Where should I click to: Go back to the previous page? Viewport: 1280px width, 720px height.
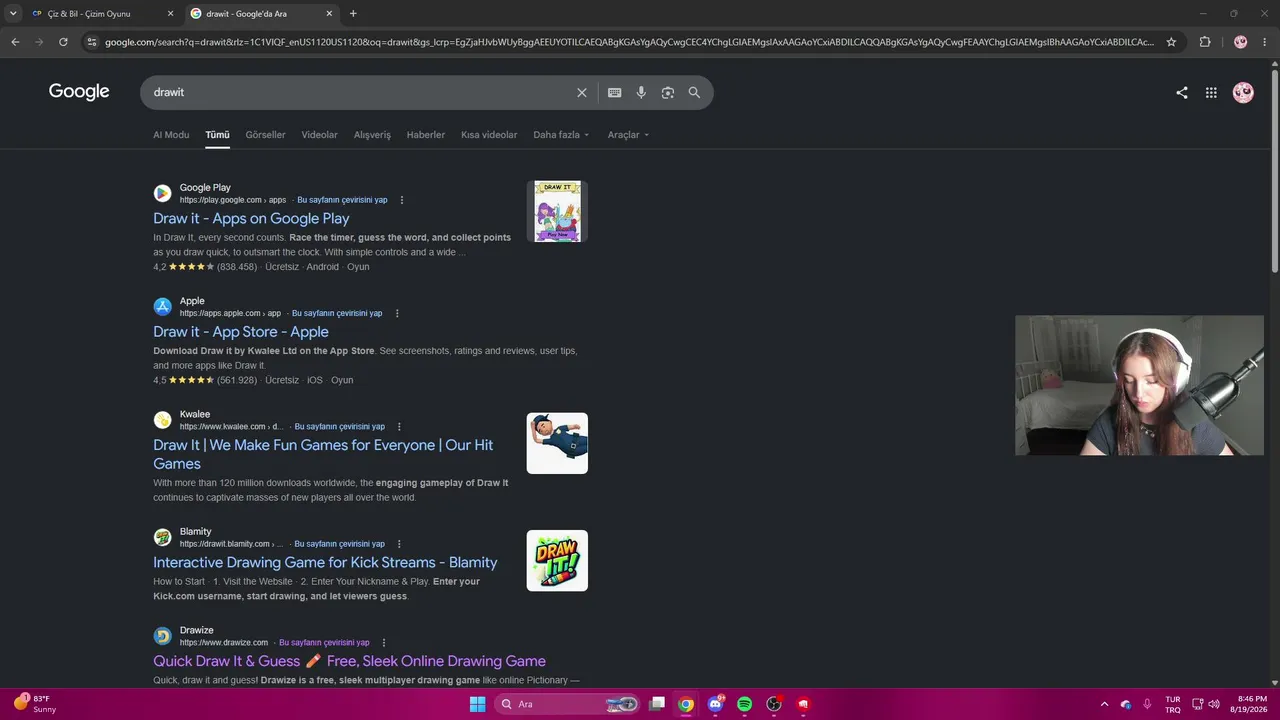click(15, 42)
